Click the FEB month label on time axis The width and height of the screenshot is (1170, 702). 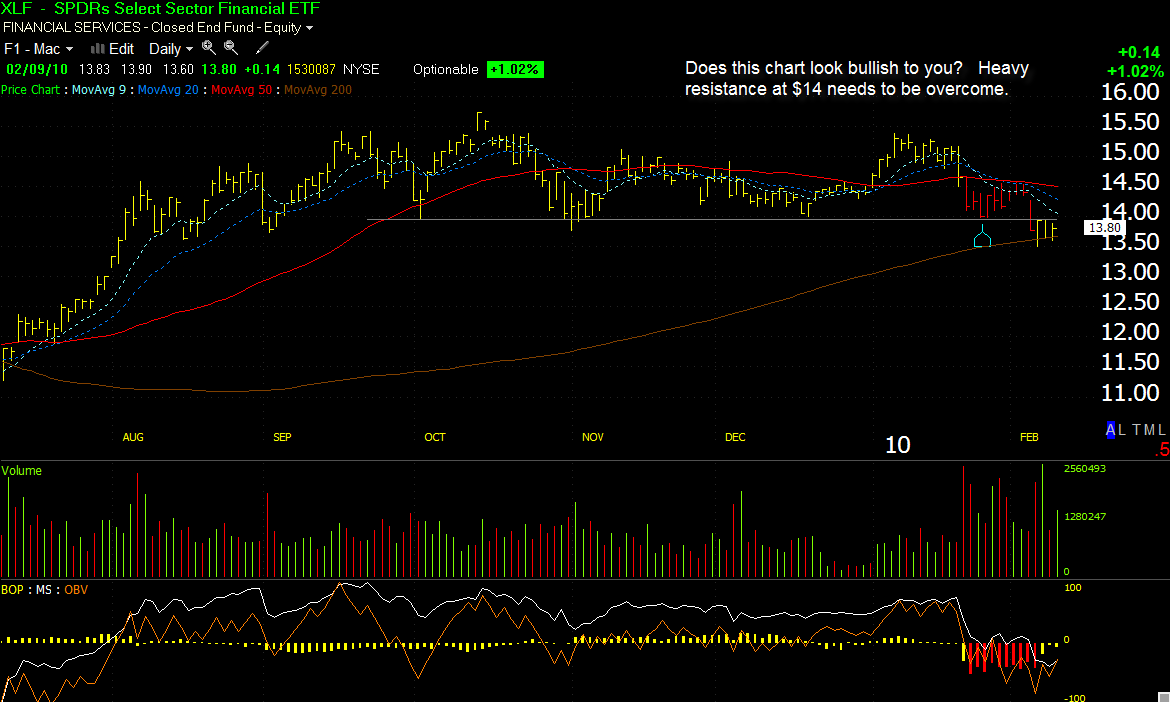coord(1029,437)
